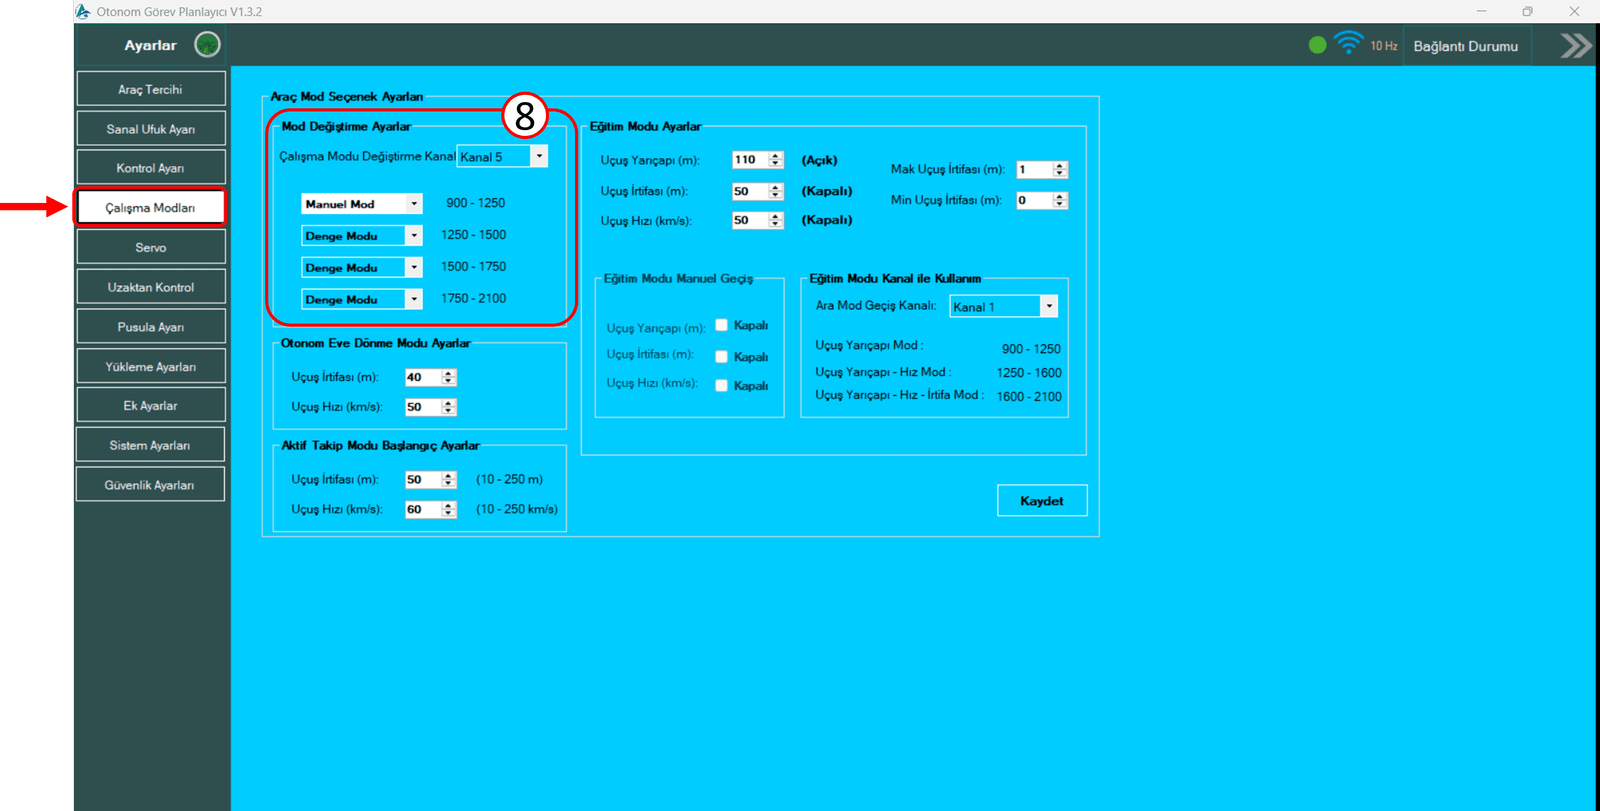Click the green connection status indicator

[1317, 45]
